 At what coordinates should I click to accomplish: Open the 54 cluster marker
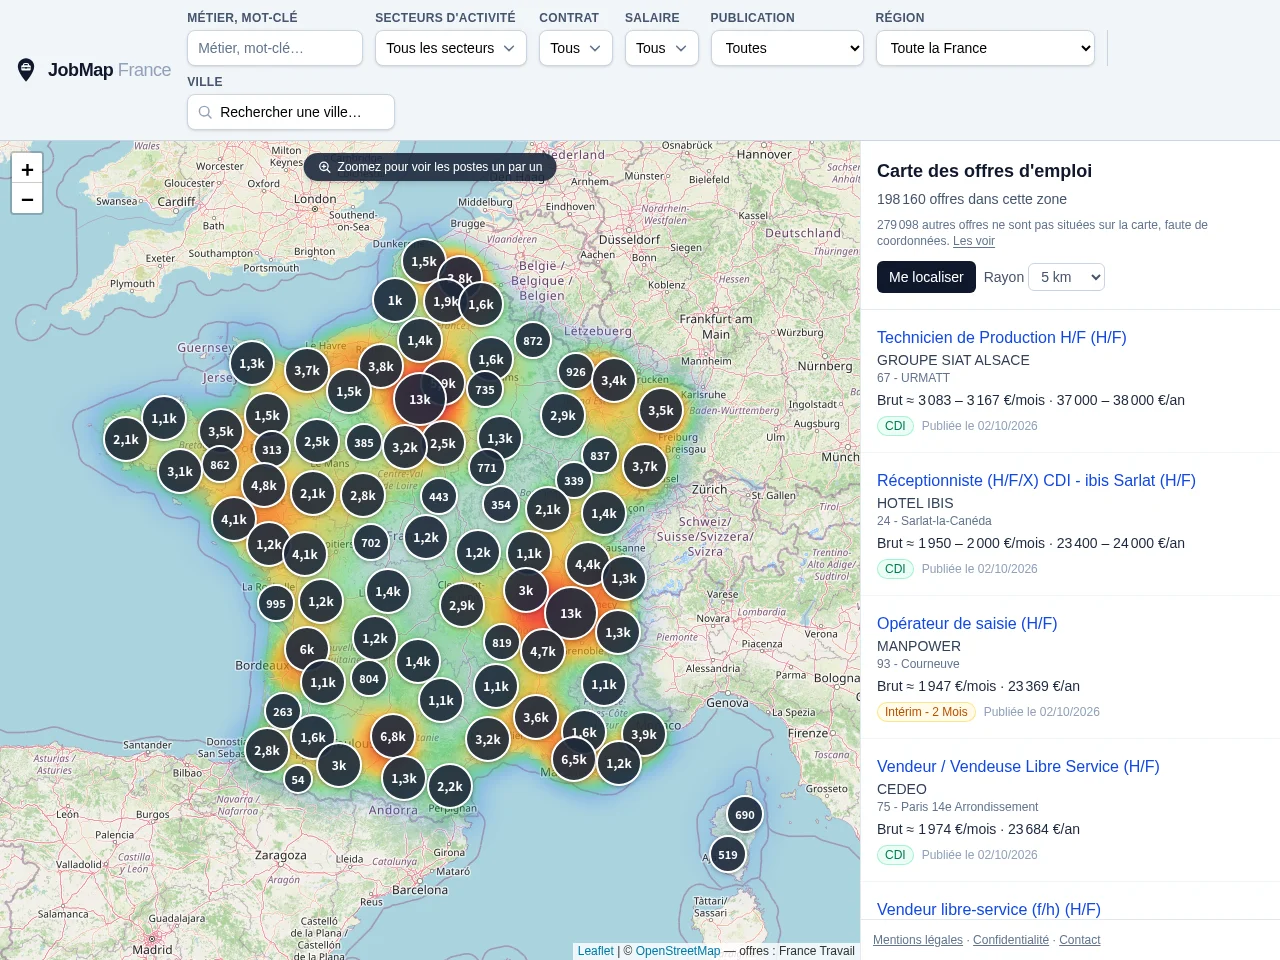298,780
